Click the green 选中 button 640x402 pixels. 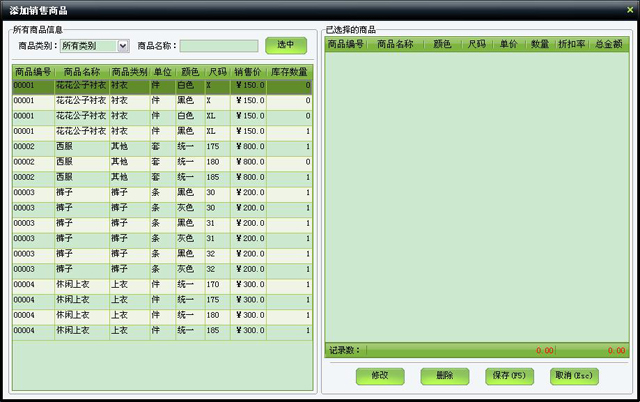pyautogui.click(x=286, y=45)
